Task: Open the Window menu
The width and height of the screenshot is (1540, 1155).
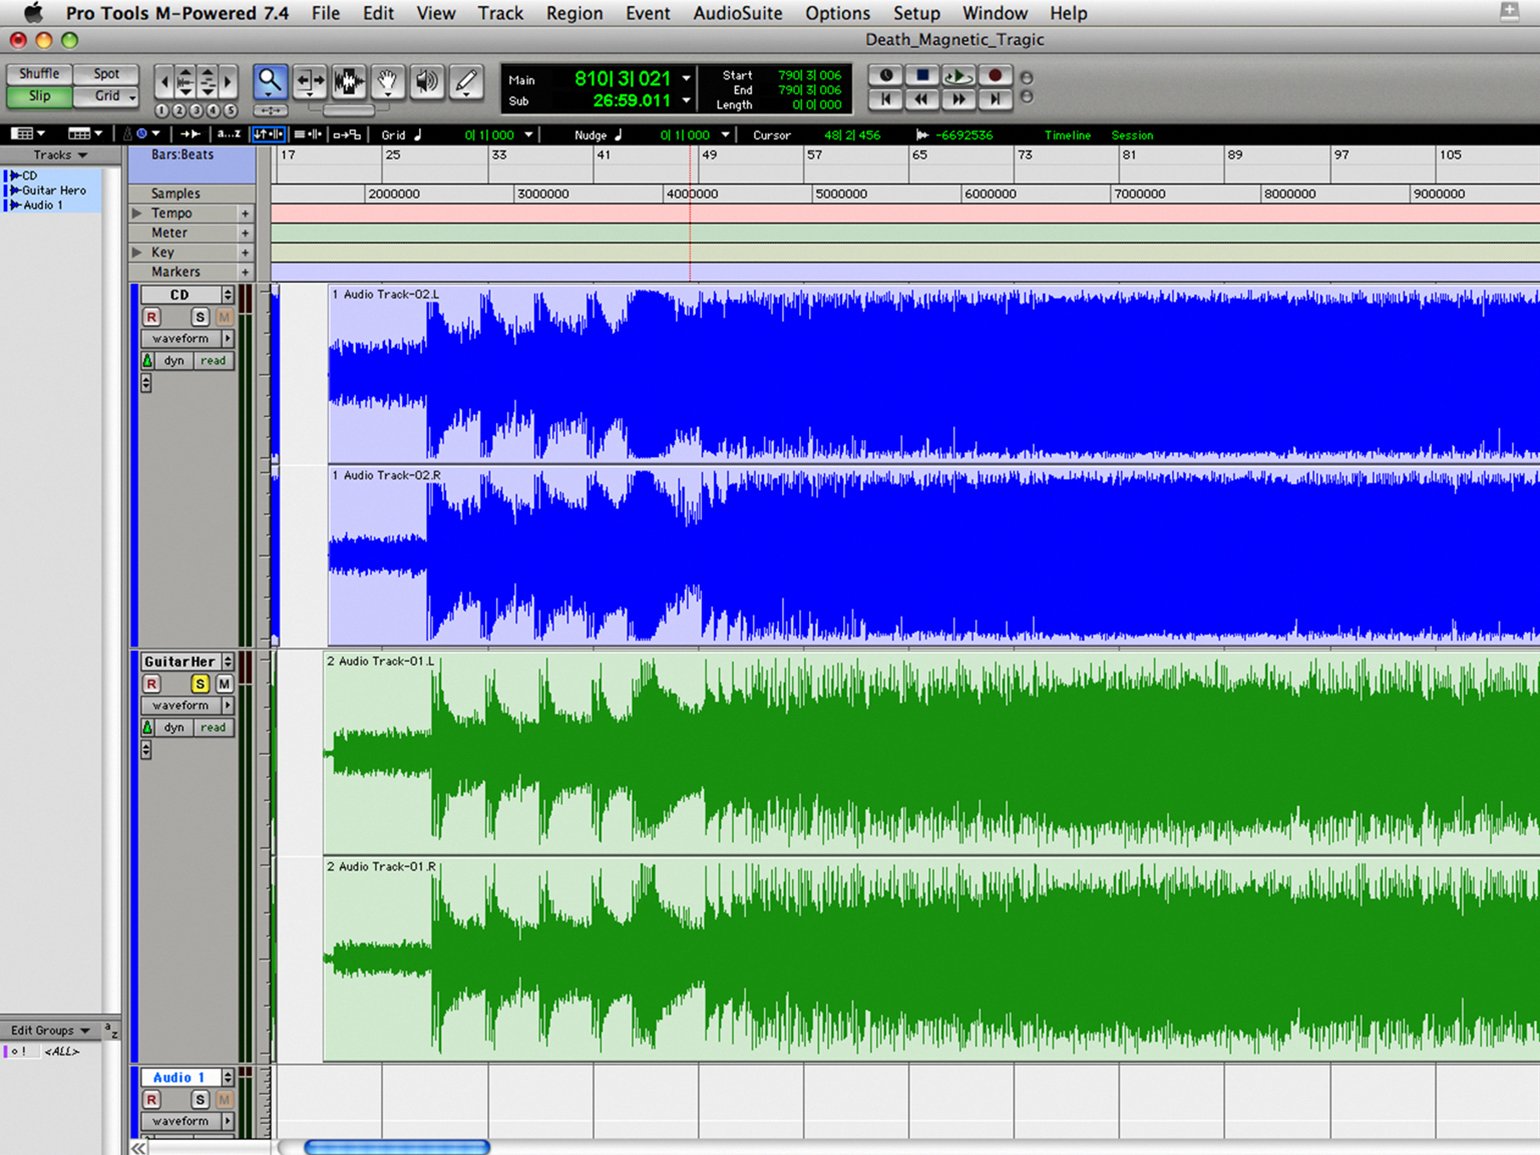Action: tap(995, 13)
